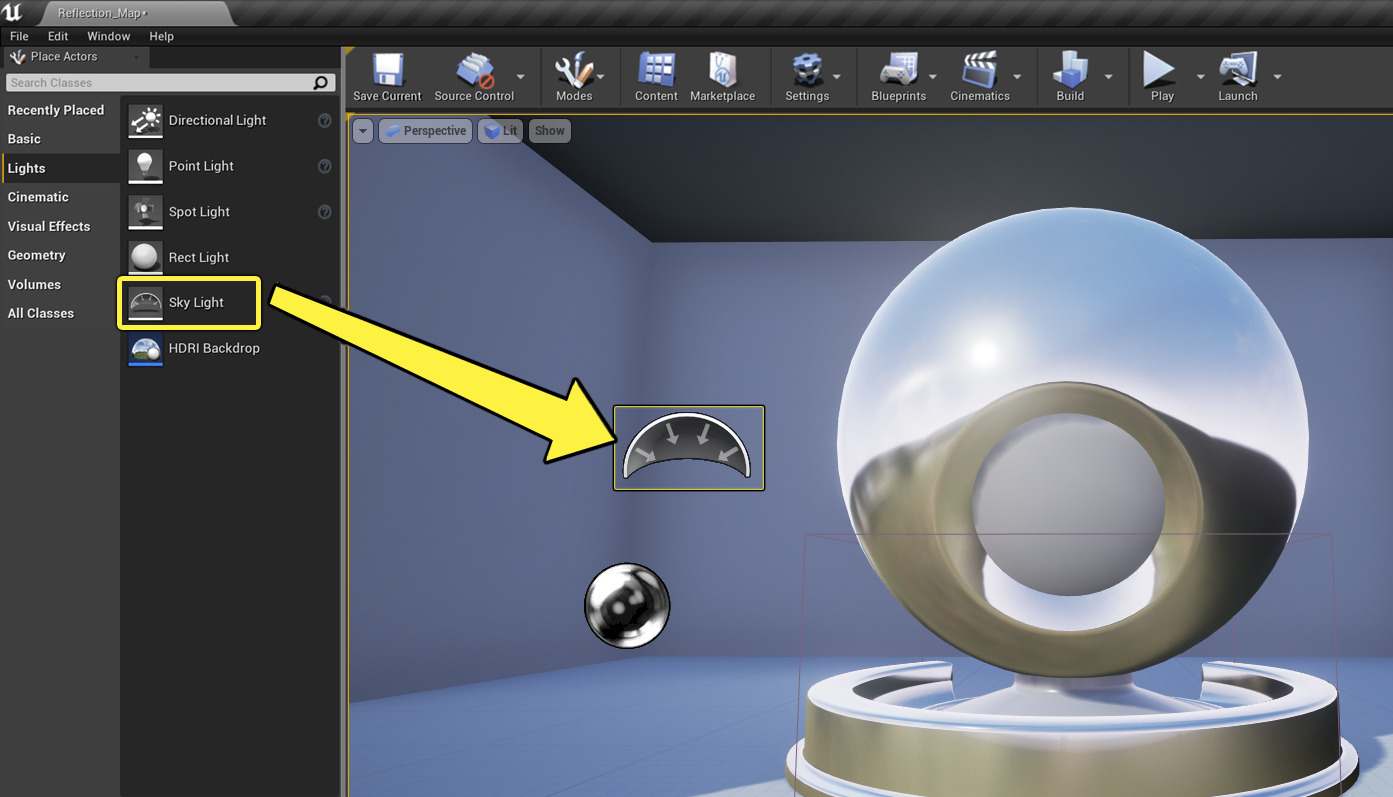The image size is (1393, 797).
Task: Click Save Current to save the level
Action: click(386, 70)
